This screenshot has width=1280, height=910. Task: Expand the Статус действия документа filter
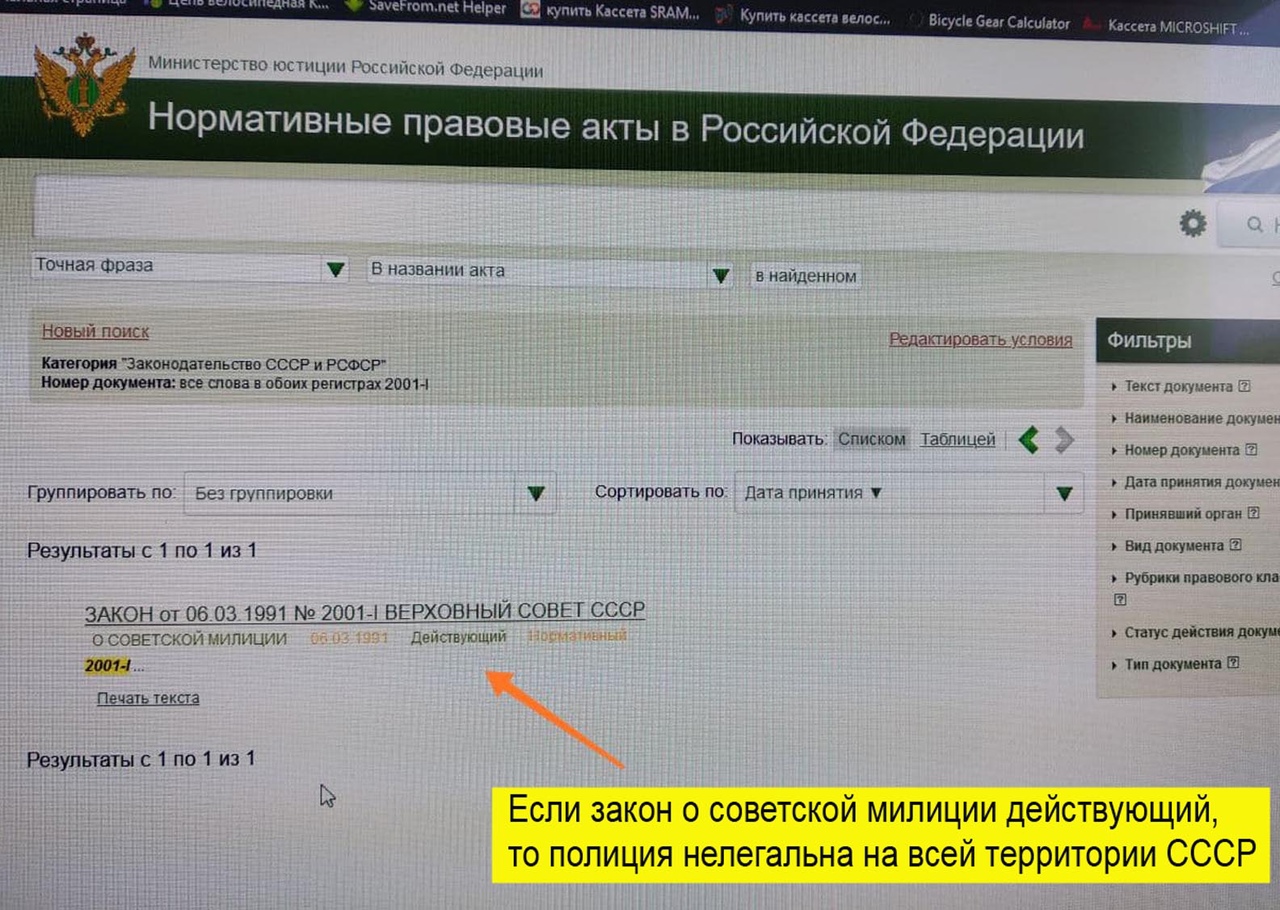[1195, 632]
